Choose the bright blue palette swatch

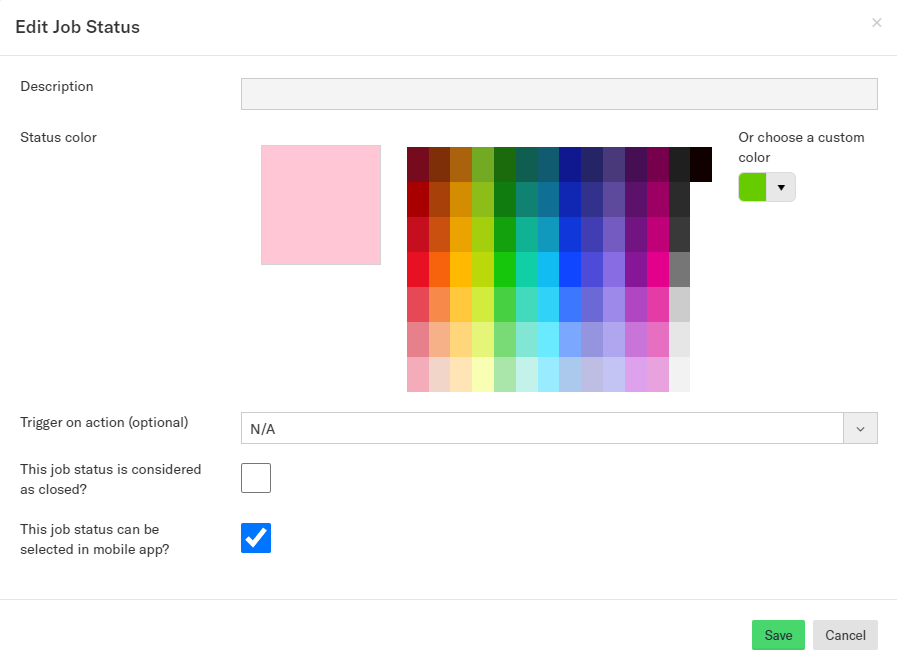pos(570,269)
